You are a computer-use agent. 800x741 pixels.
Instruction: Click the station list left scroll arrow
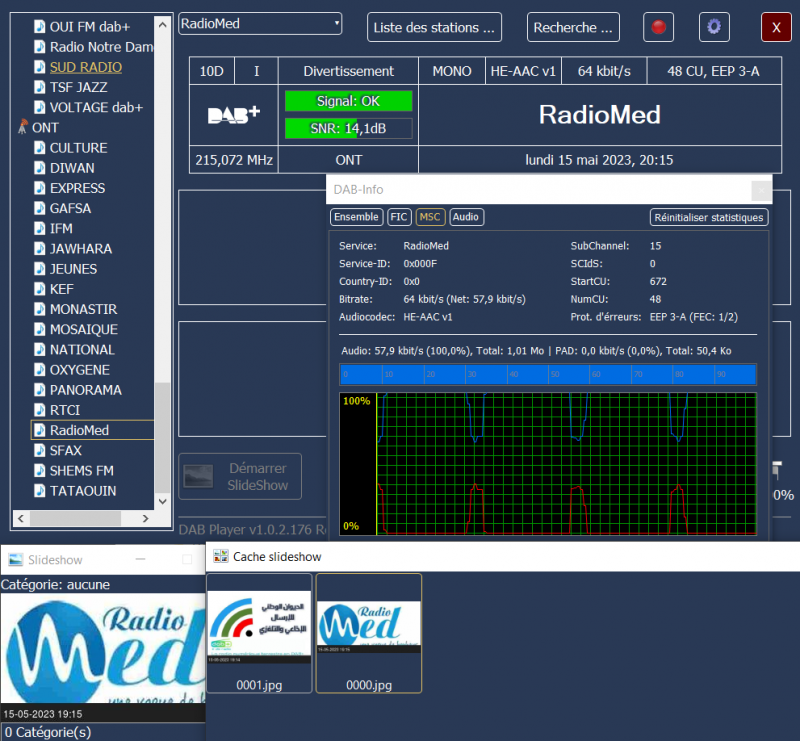(x=20, y=518)
